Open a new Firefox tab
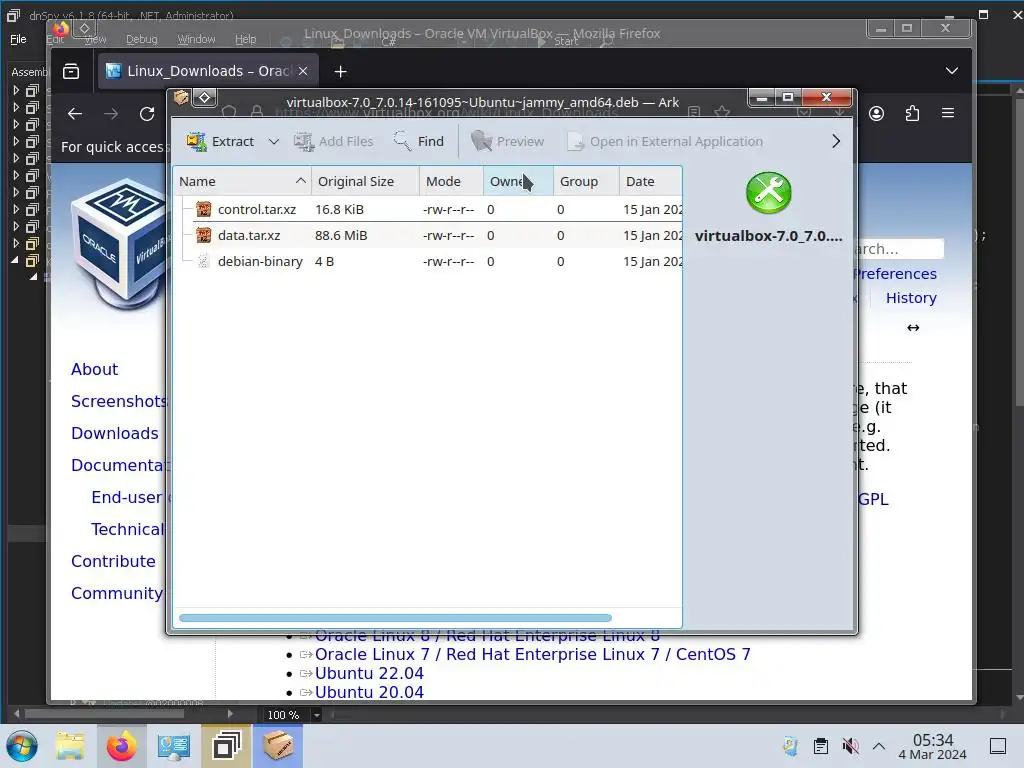Image resolution: width=1024 pixels, height=768 pixels. pyautogui.click(x=340, y=72)
